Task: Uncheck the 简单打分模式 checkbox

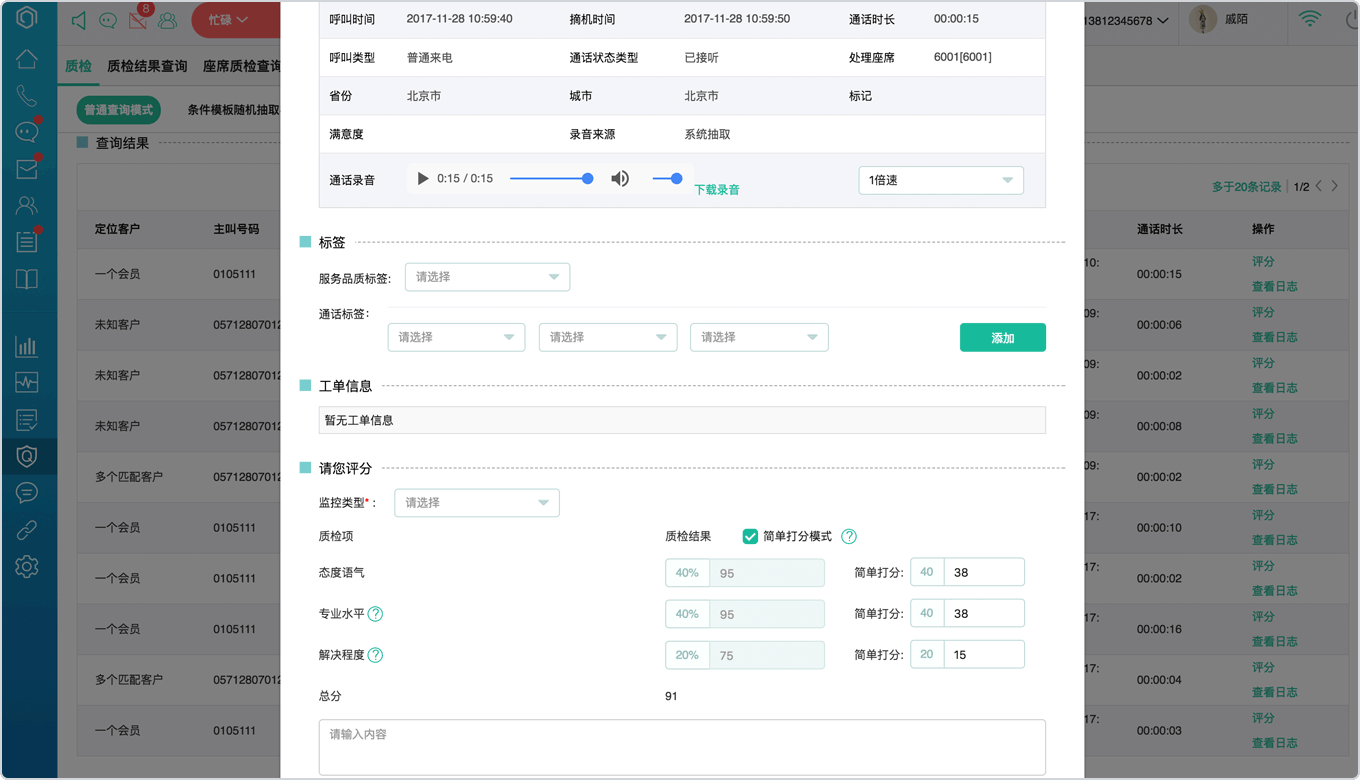Action: 750,537
